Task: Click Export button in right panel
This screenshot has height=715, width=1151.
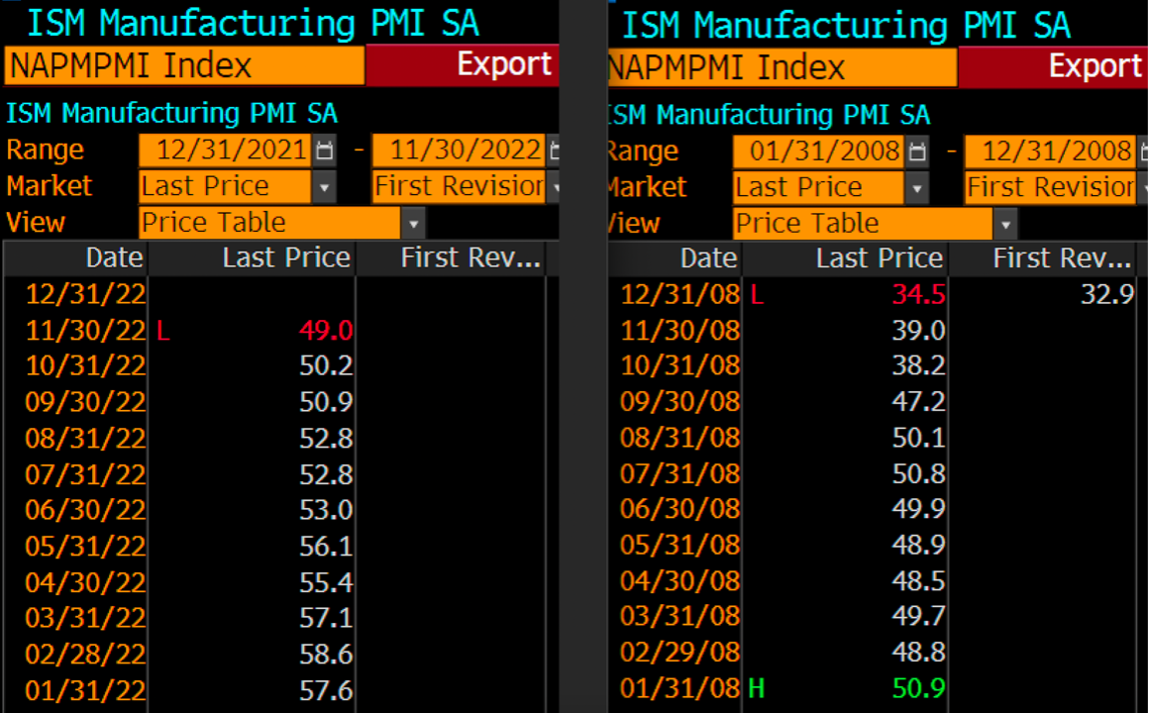Action: [x=1053, y=67]
